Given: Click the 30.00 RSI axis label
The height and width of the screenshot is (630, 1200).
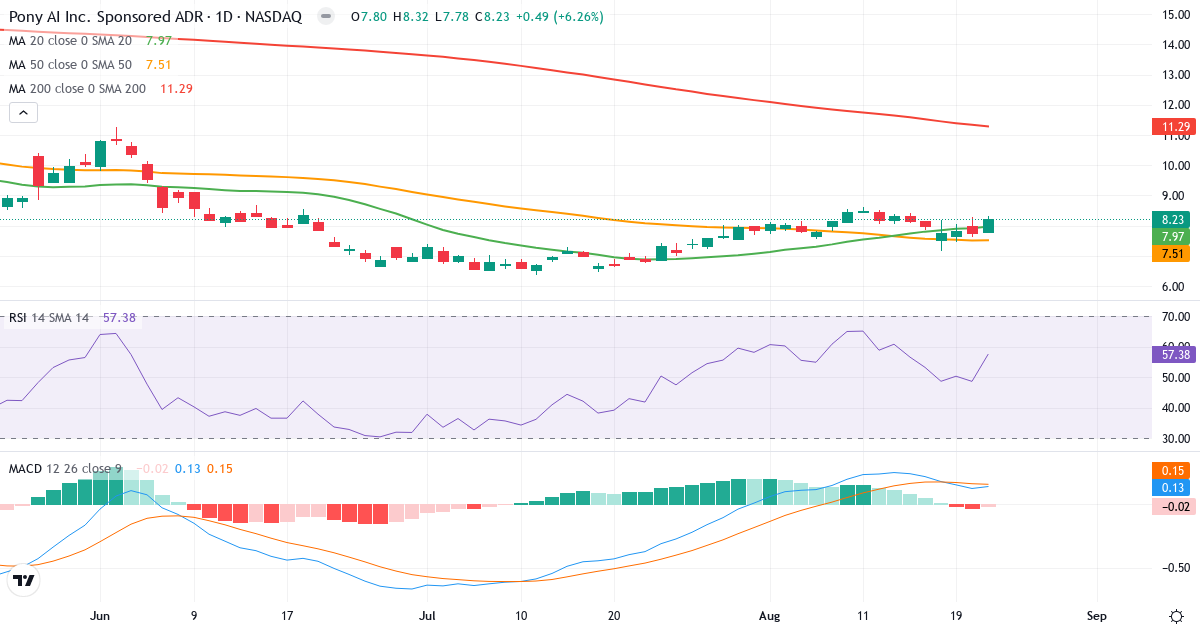Looking at the screenshot, I should [1174, 438].
